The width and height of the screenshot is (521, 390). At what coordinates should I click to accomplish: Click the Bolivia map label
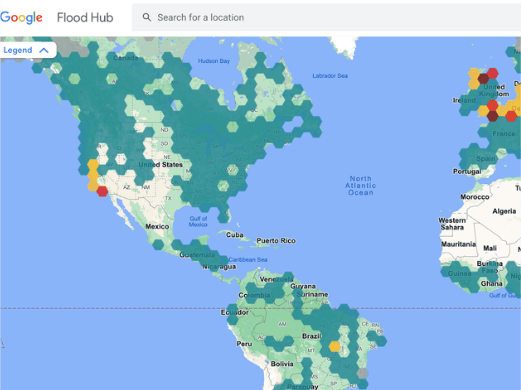point(282,364)
